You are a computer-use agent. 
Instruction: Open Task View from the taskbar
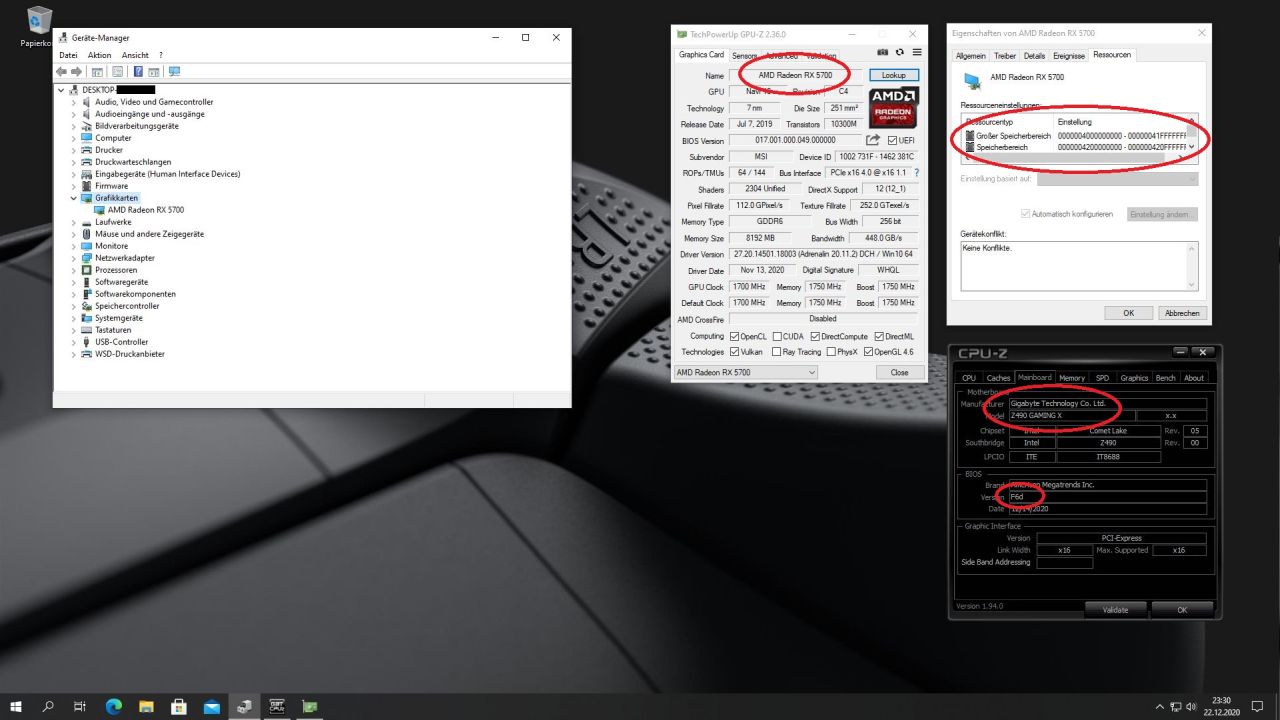pos(80,706)
